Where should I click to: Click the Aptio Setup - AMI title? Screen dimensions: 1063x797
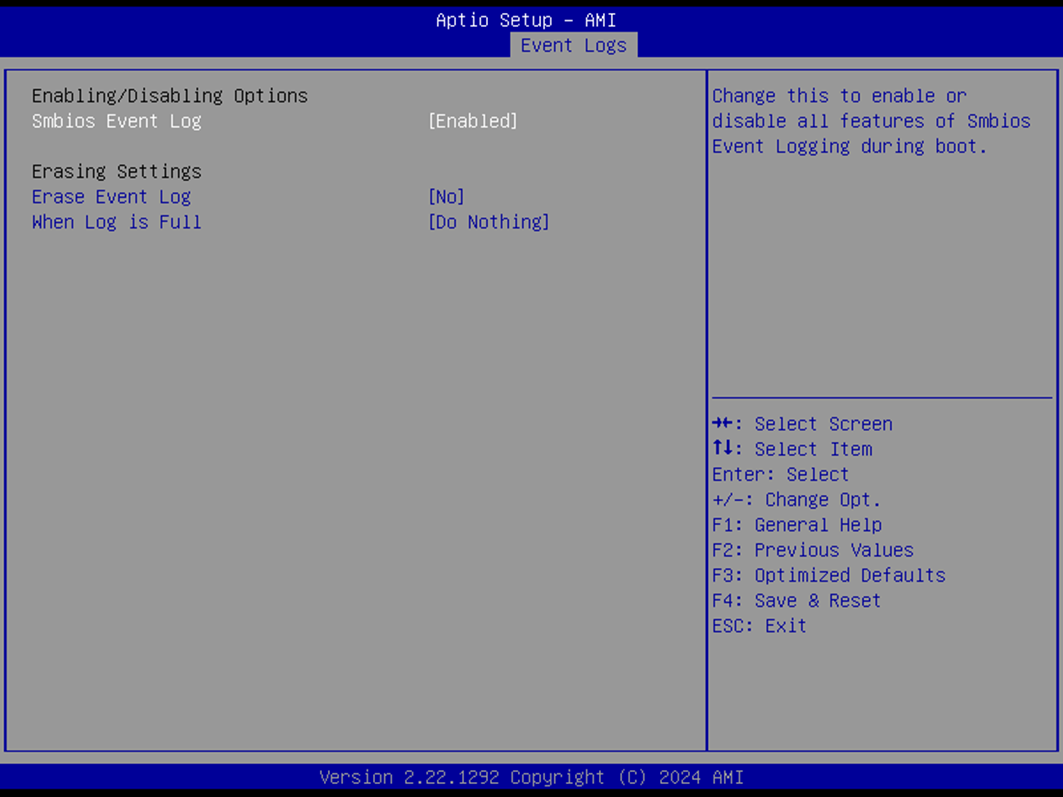526,20
